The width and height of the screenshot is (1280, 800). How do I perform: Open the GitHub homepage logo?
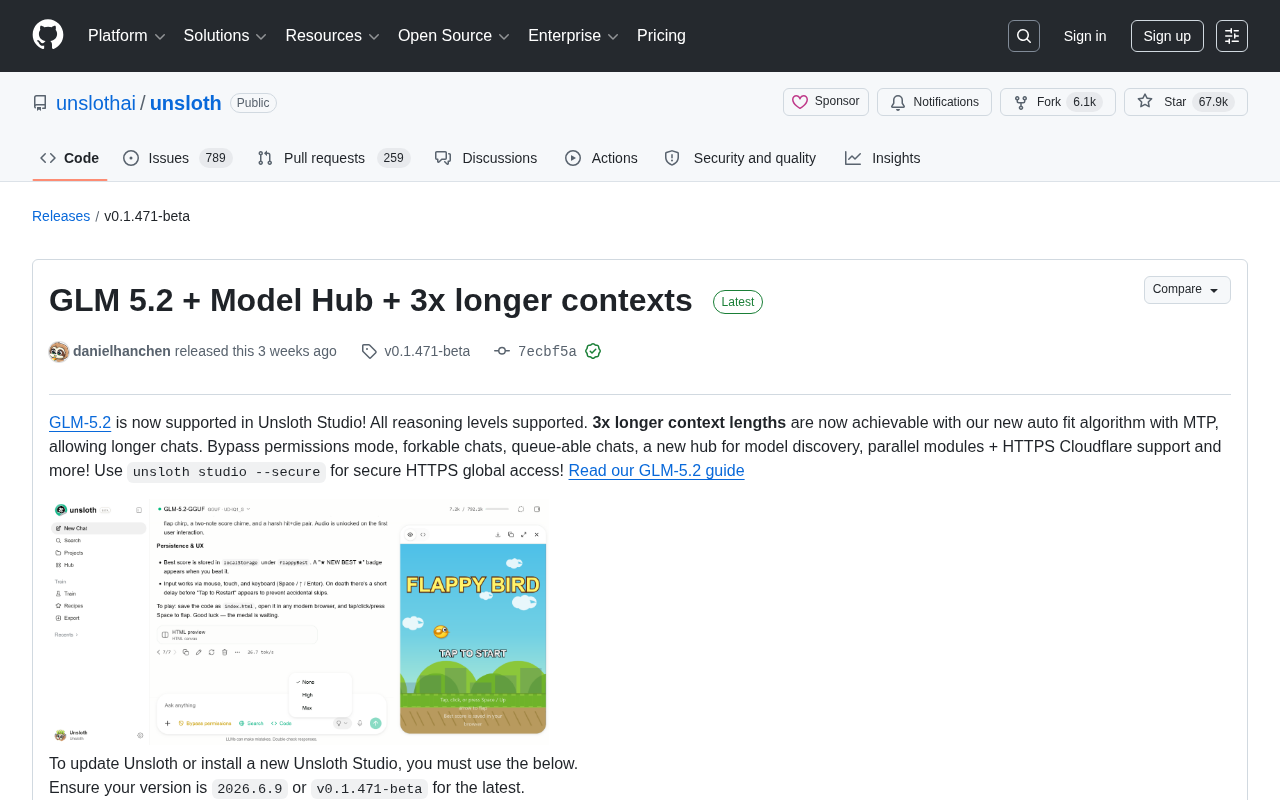[x=48, y=35]
